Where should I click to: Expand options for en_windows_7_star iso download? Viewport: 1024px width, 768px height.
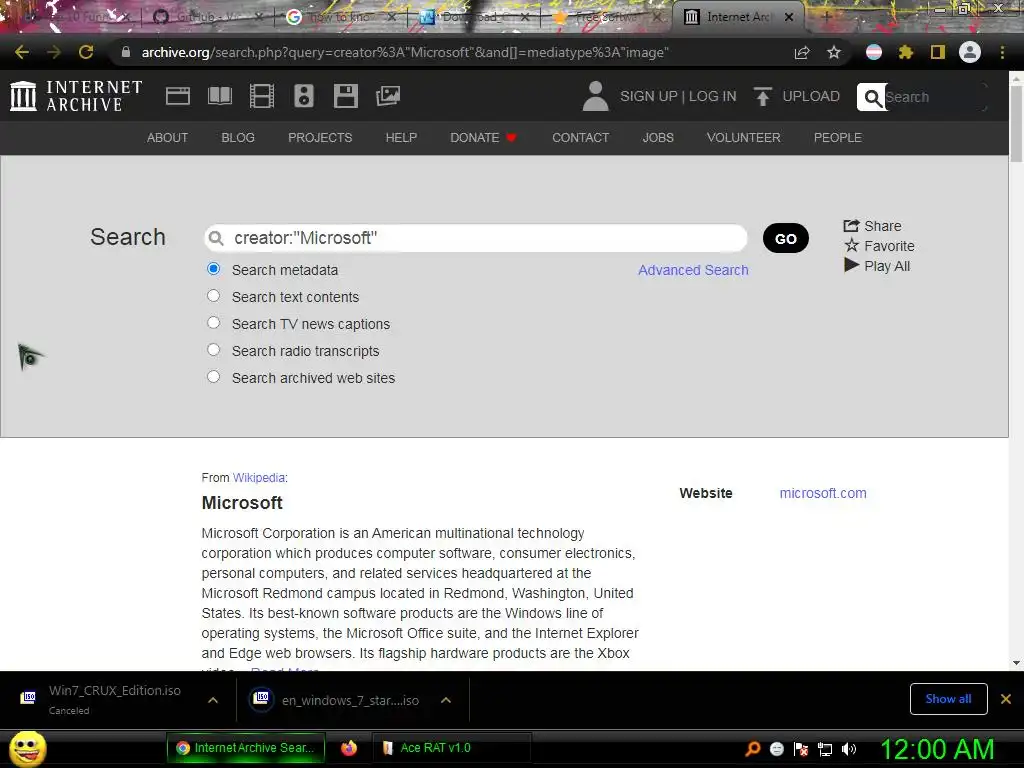(446, 700)
